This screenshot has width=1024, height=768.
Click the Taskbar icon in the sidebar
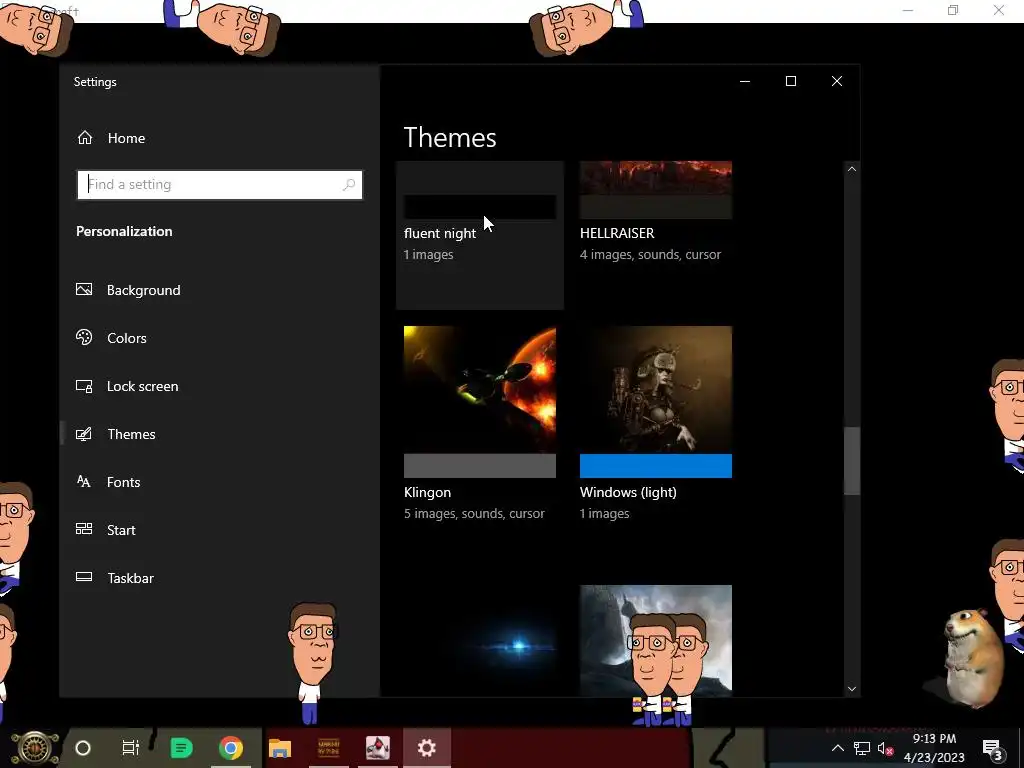coord(84,577)
